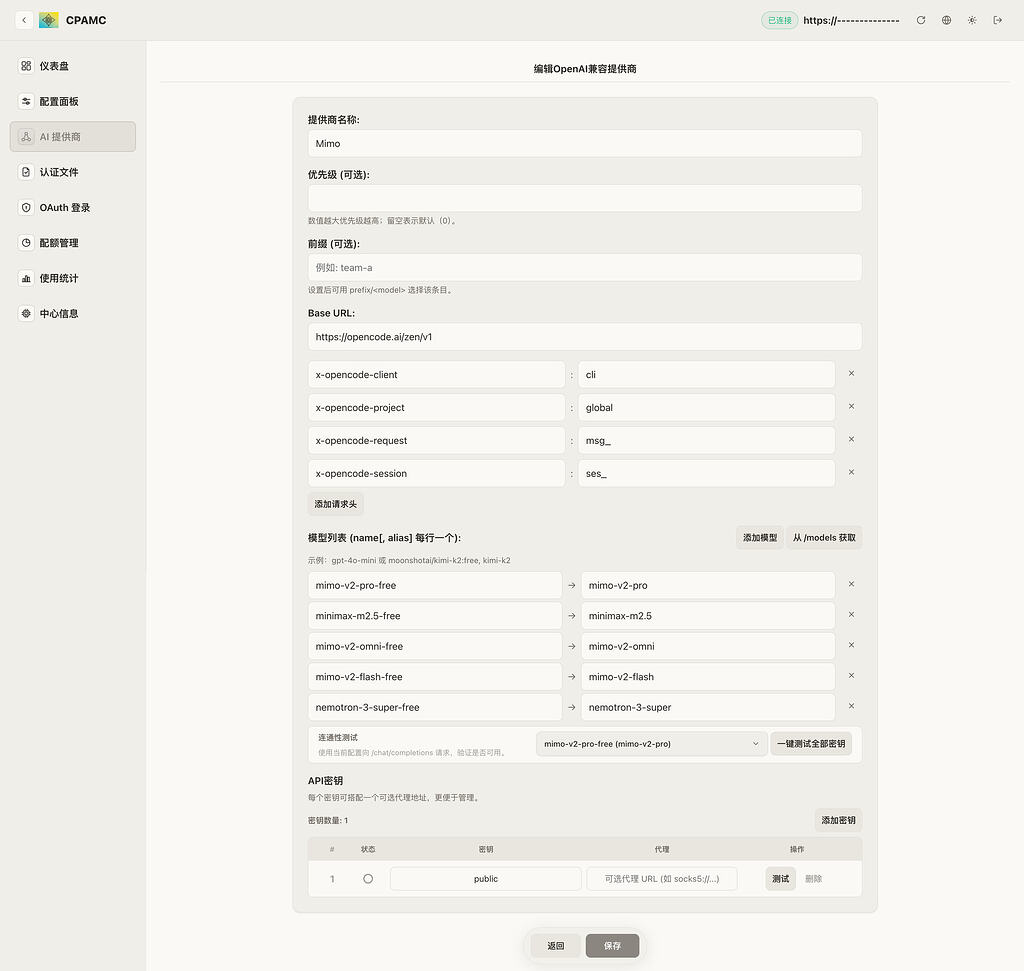
Task: Open the 仪表盘 dashboard page
Action: (x=73, y=66)
